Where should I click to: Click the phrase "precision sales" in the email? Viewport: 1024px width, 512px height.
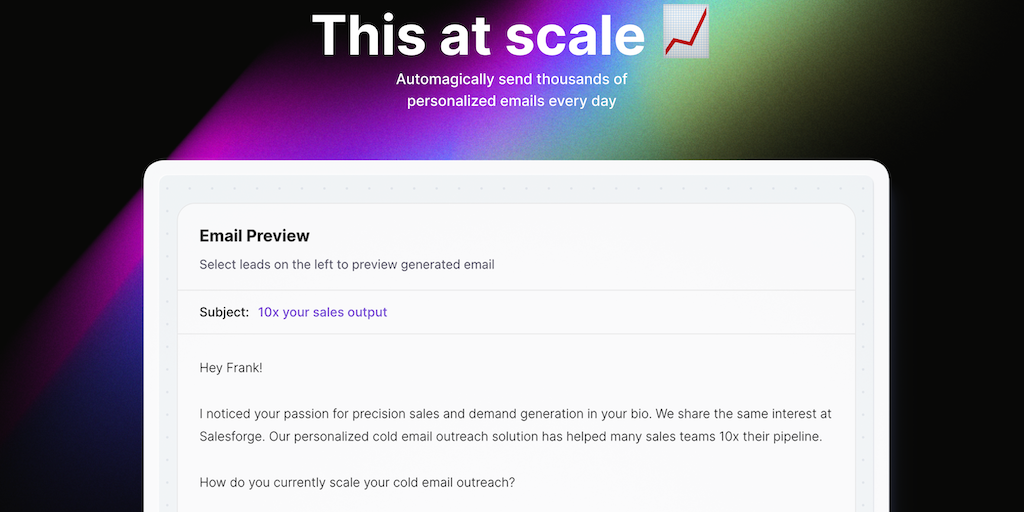pyautogui.click(x=410, y=414)
